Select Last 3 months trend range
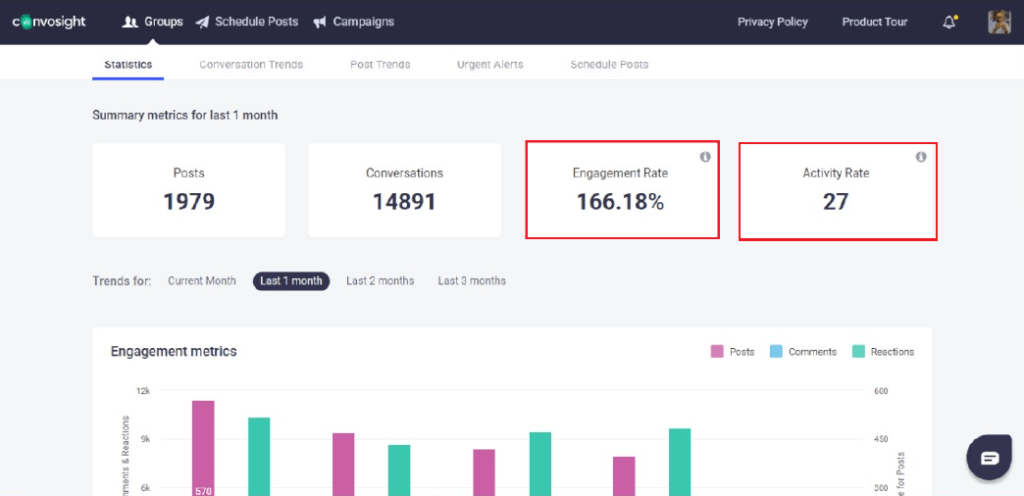Image resolution: width=1024 pixels, height=496 pixels. (x=472, y=281)
